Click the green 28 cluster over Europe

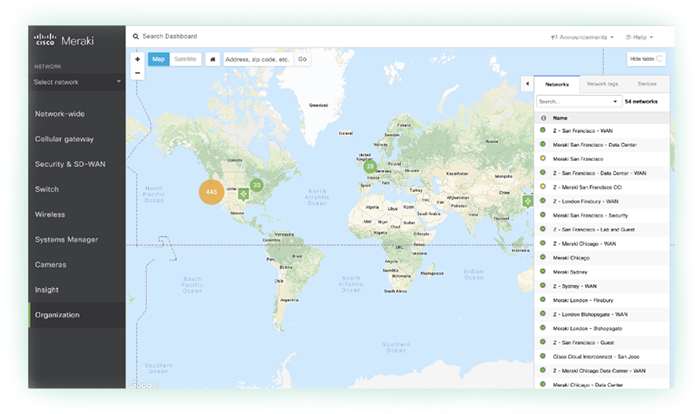[370, 167]
